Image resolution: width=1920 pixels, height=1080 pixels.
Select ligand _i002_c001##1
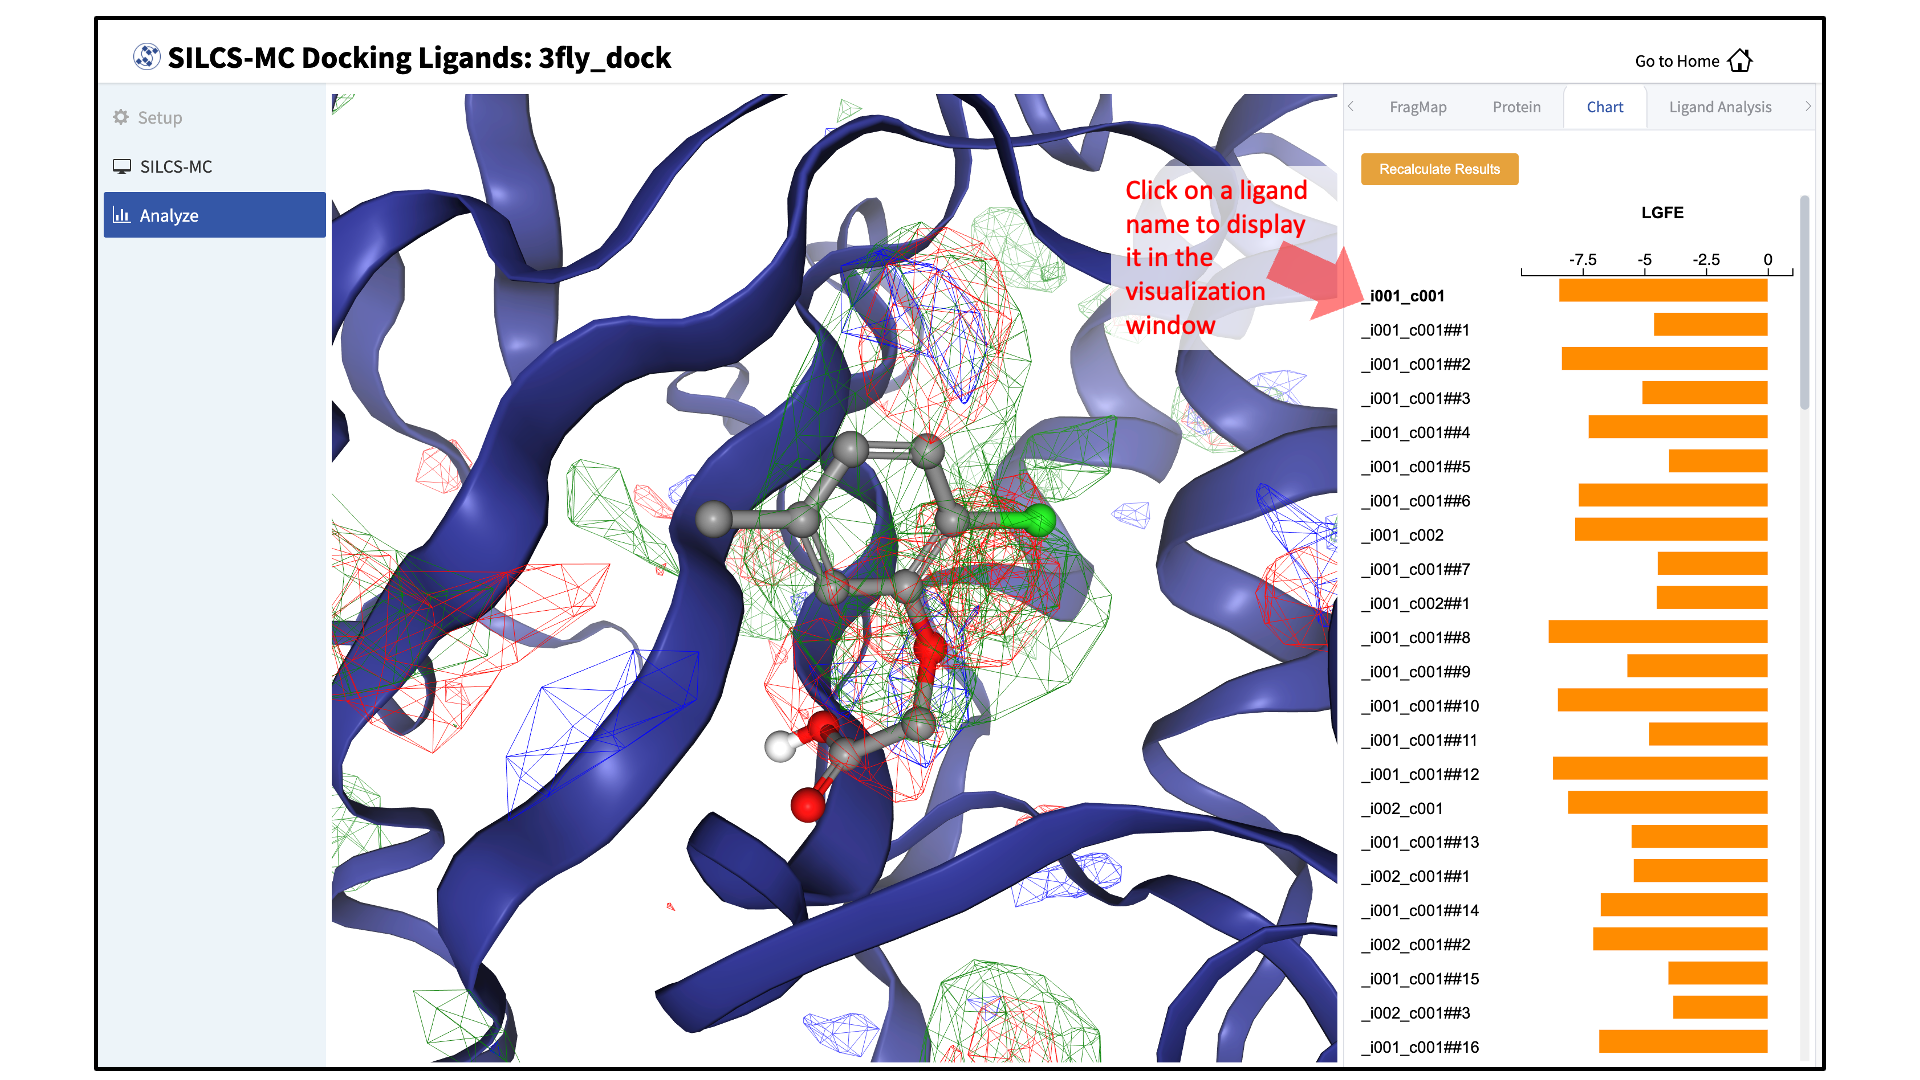1416,876
